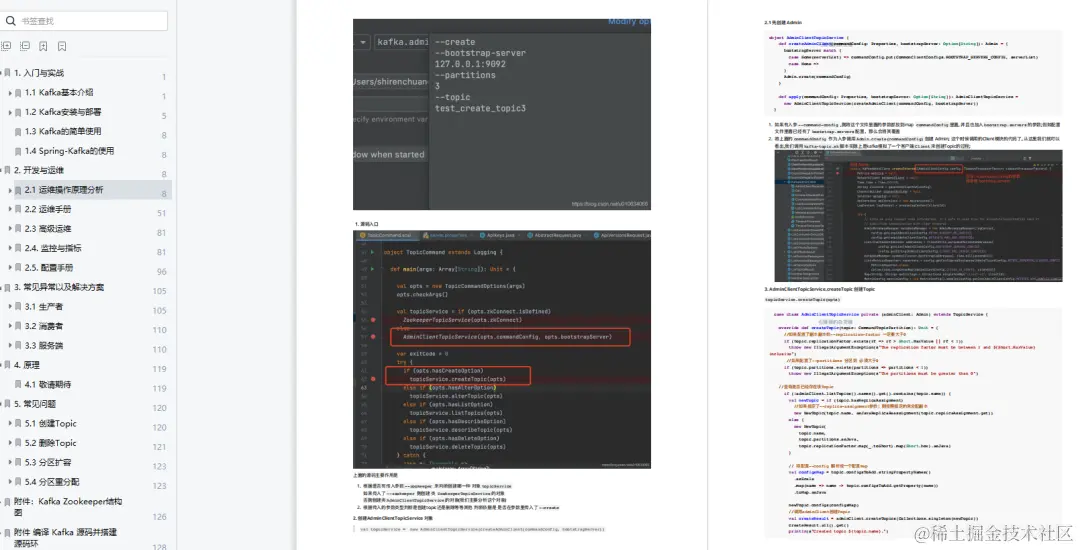Image resolution: width=1080 pixels, height=550 pixels.
Task: Open bookmark 1. 入门与实战
Action: tap(39, 73)
